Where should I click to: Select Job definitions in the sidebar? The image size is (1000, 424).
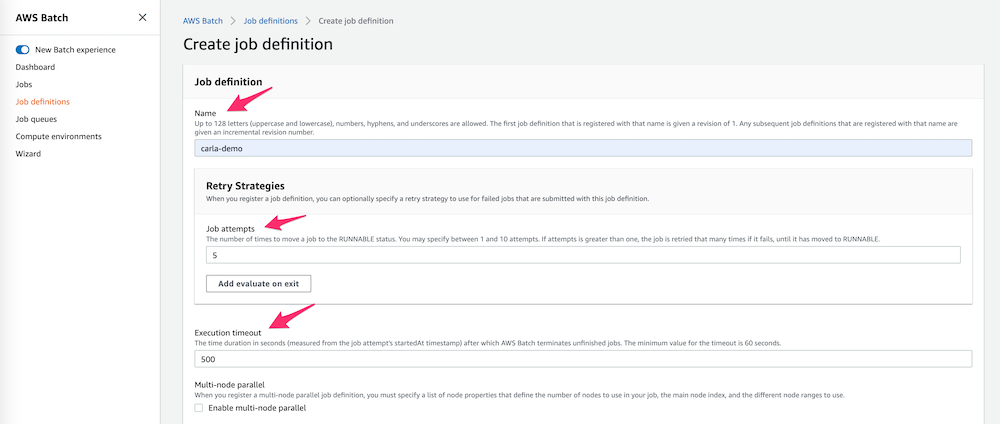43,101
